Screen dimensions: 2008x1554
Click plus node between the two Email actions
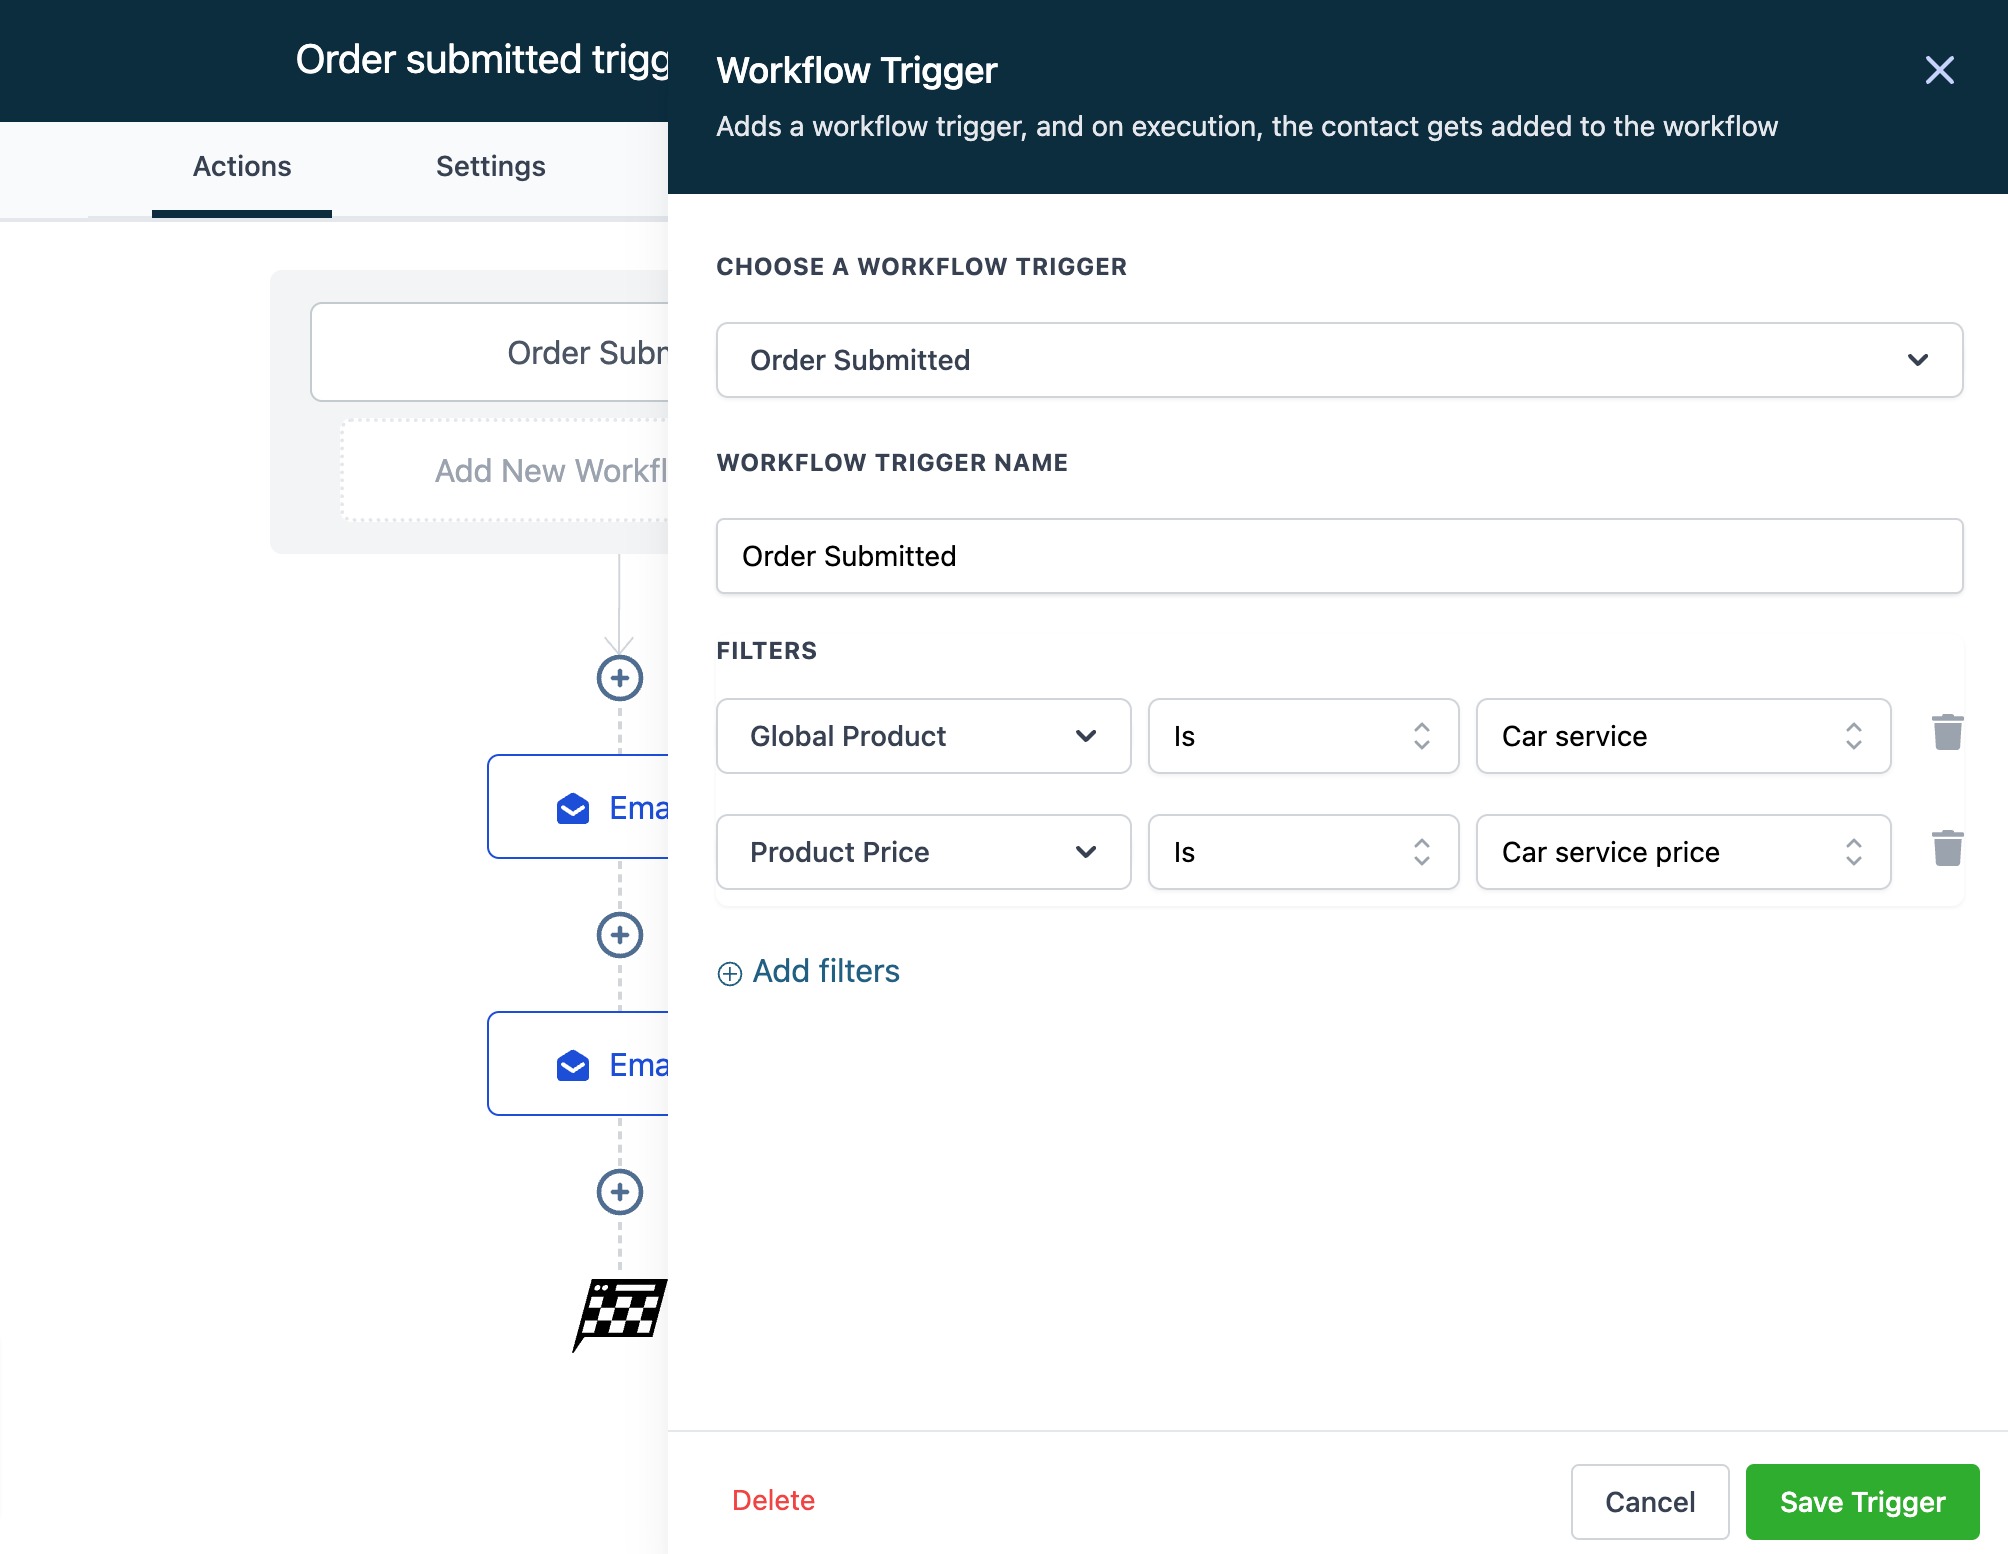coord(619,935)
